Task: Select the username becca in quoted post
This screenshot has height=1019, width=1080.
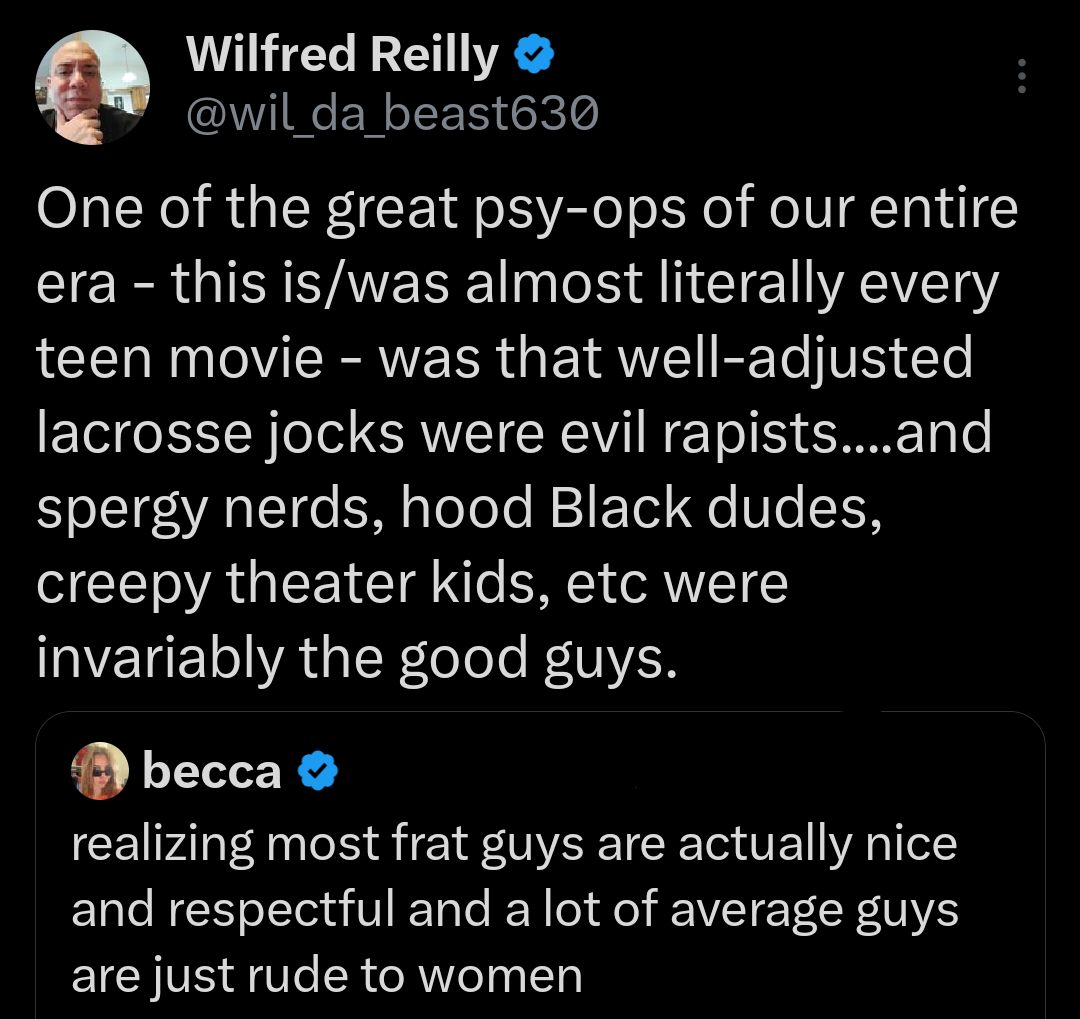Action: pyautogui.click(x=210, y=770)
